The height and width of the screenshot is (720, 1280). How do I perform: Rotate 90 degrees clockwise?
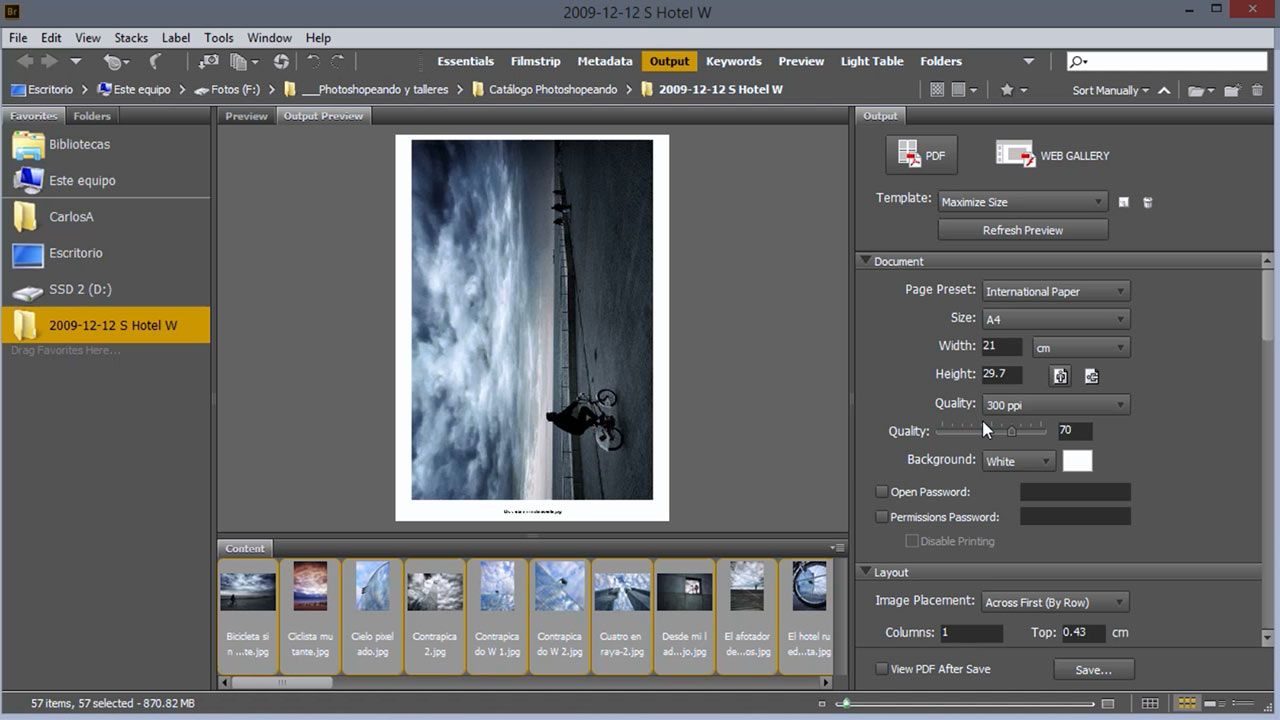[338, 62]
